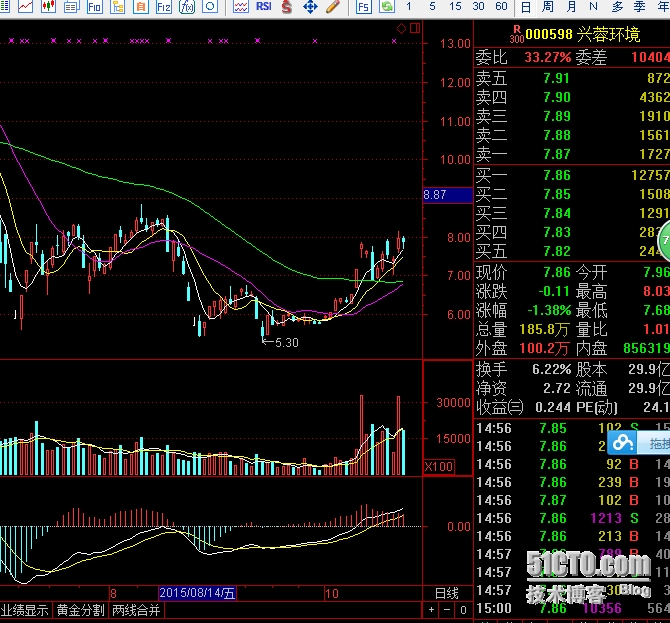Click buy-one price 7.86
Screen dimensions: 670x623
557,175
